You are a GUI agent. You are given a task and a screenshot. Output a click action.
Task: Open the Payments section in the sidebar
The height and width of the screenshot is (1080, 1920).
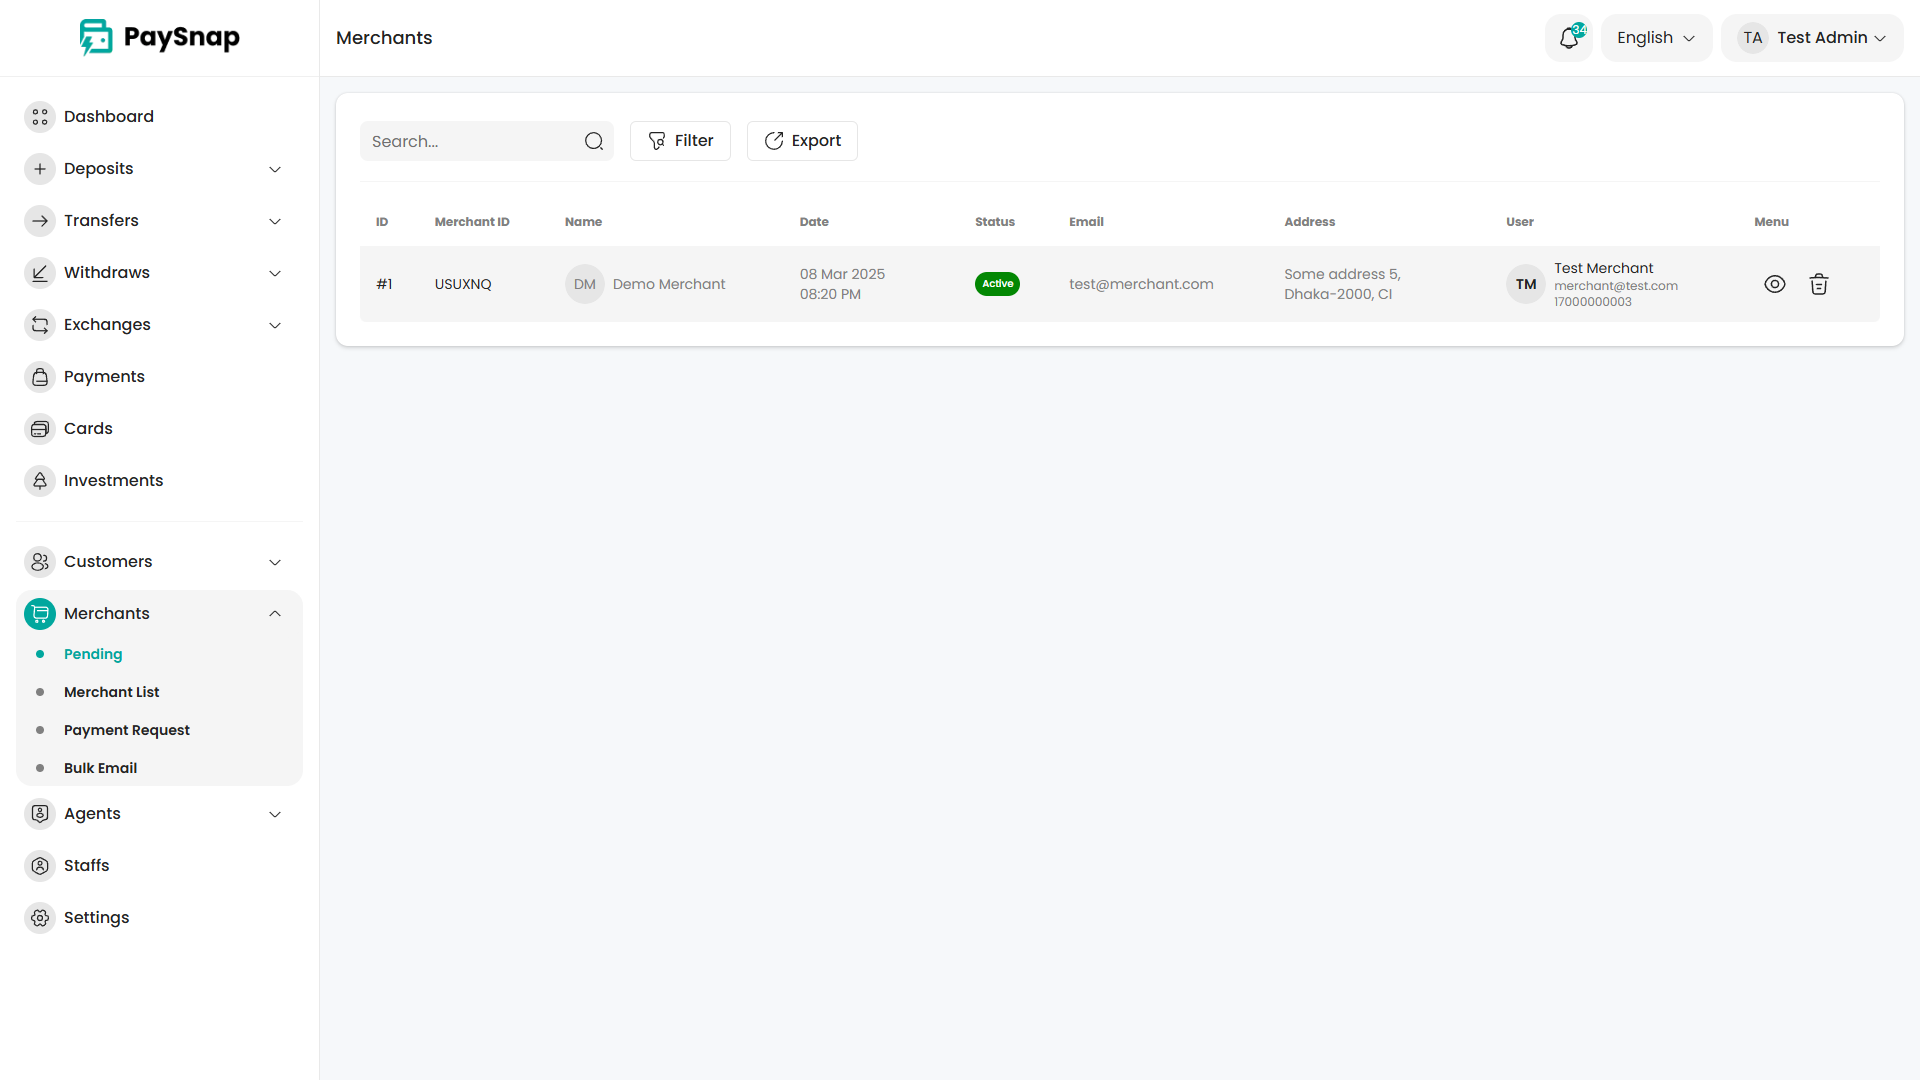(104, 376)
